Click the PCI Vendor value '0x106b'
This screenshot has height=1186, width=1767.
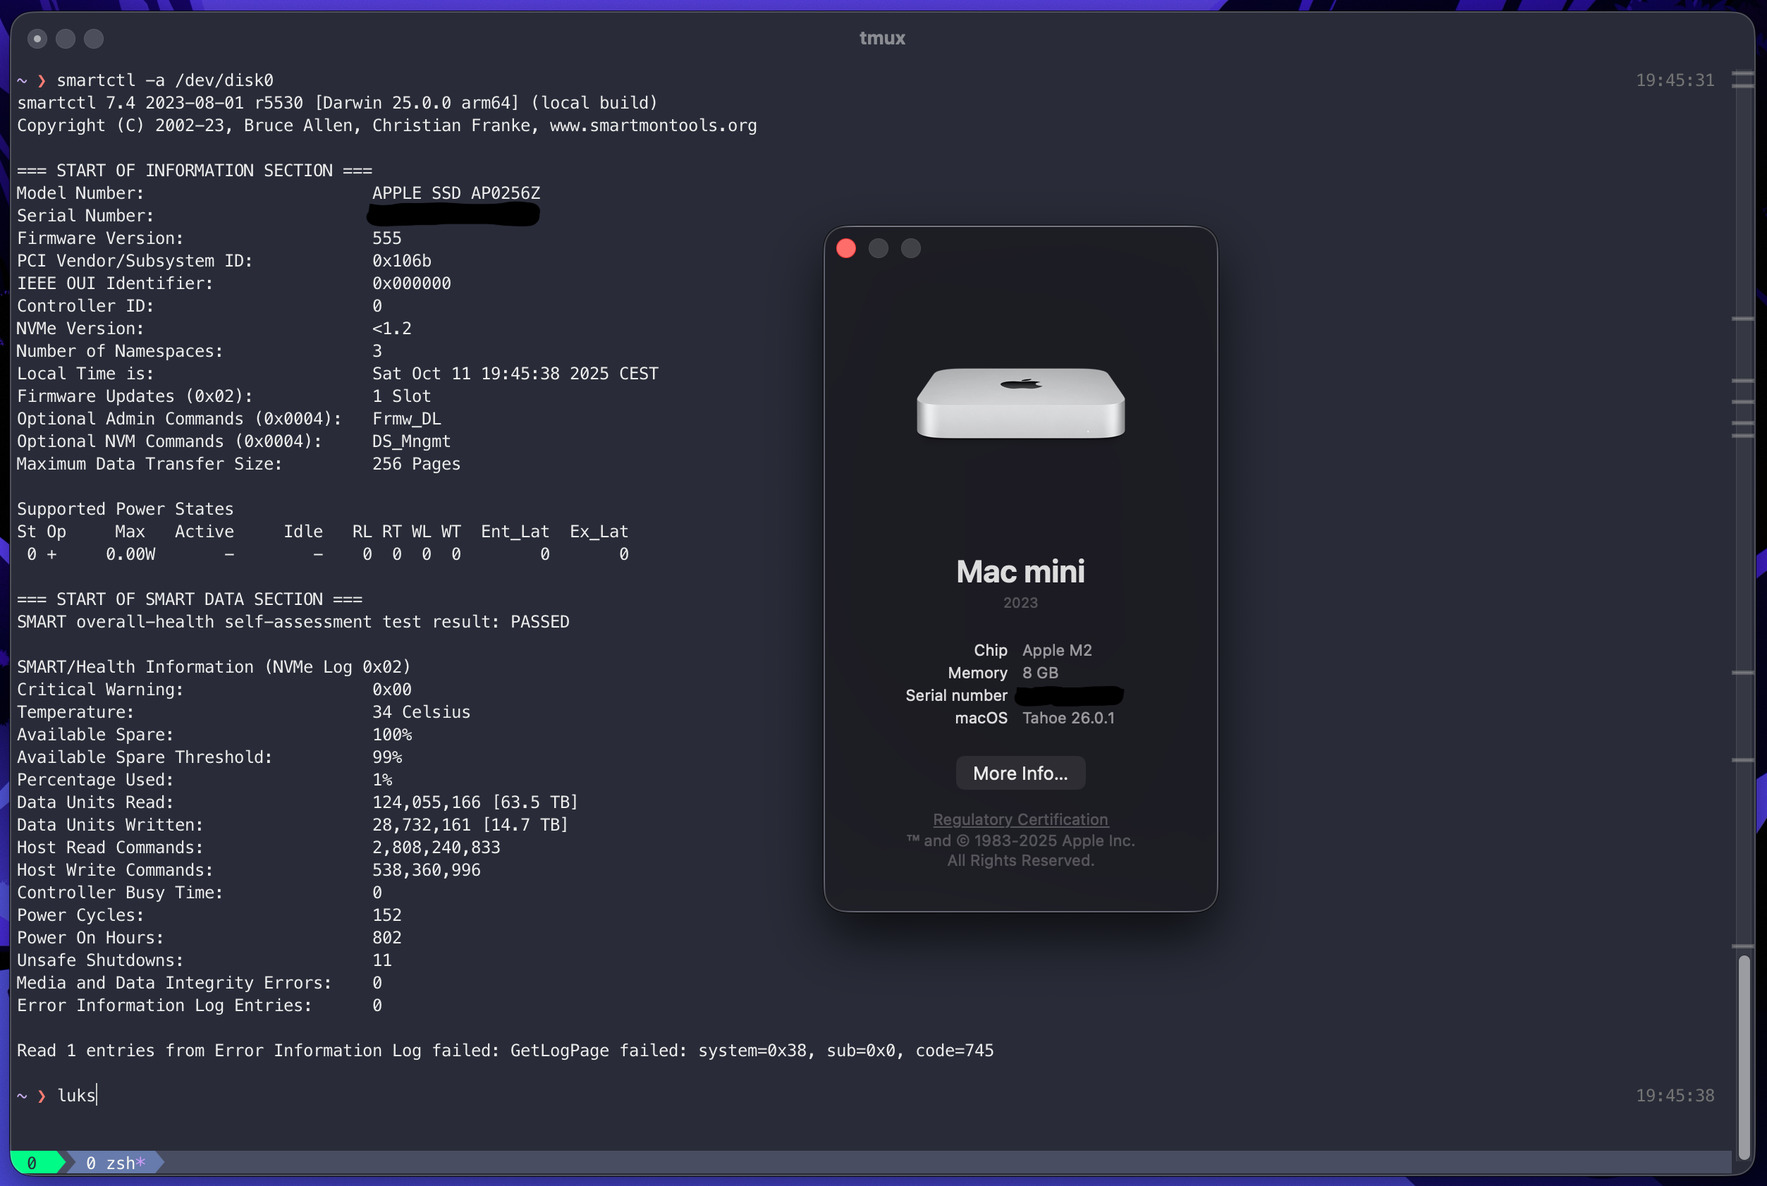402,261
